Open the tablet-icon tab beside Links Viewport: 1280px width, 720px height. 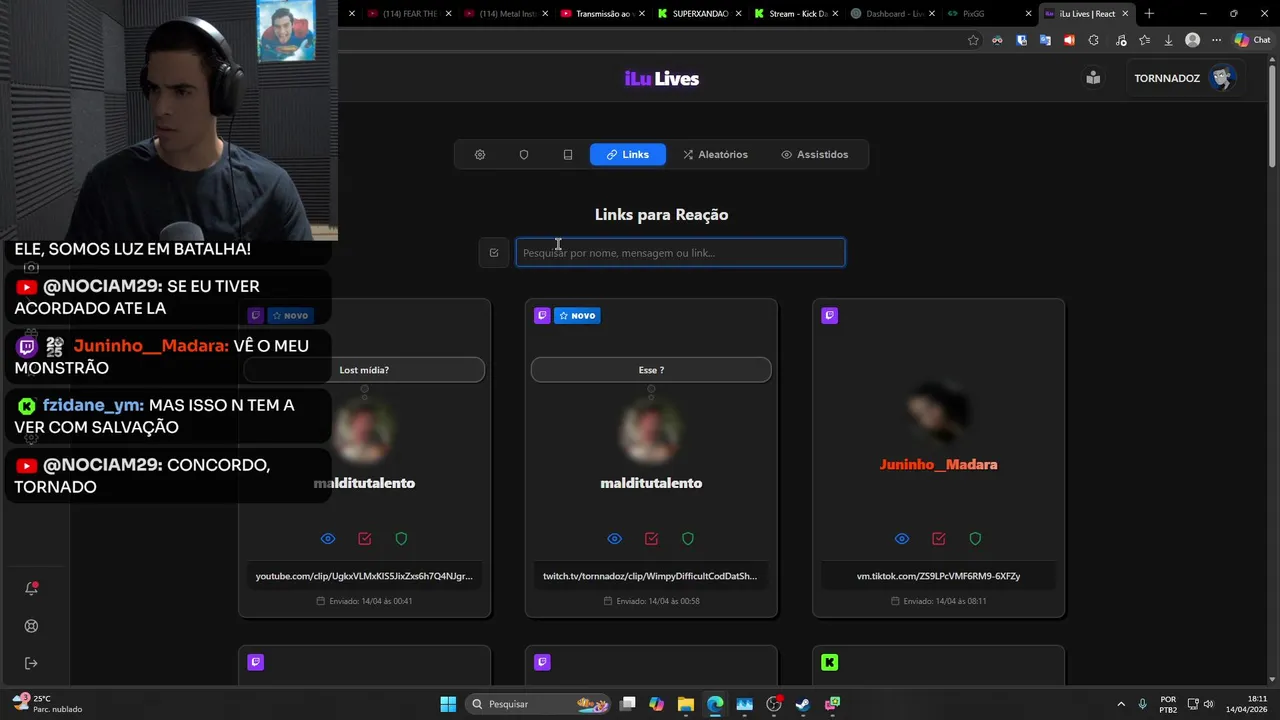pyautogui.click(x=568, y=155)
